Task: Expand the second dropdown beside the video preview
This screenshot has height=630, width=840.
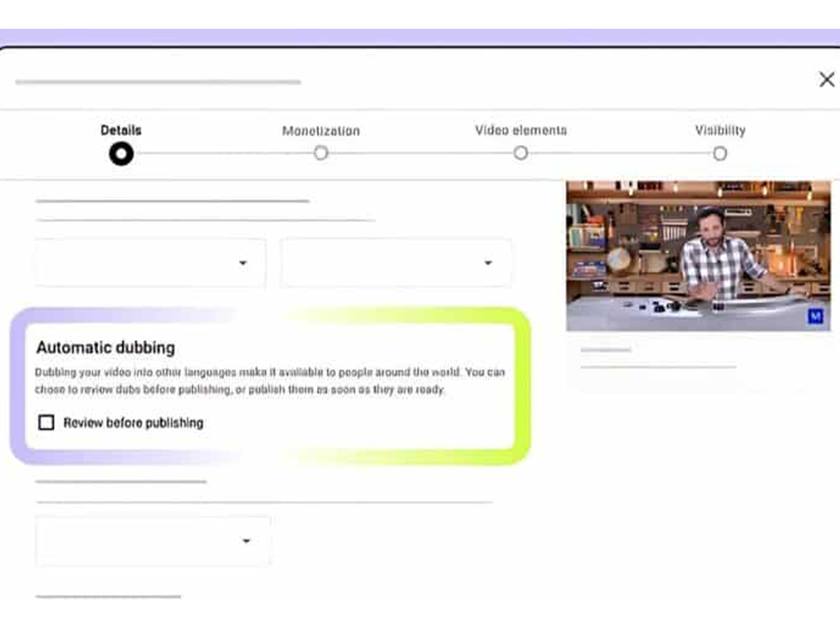Action: click(396, 263)
